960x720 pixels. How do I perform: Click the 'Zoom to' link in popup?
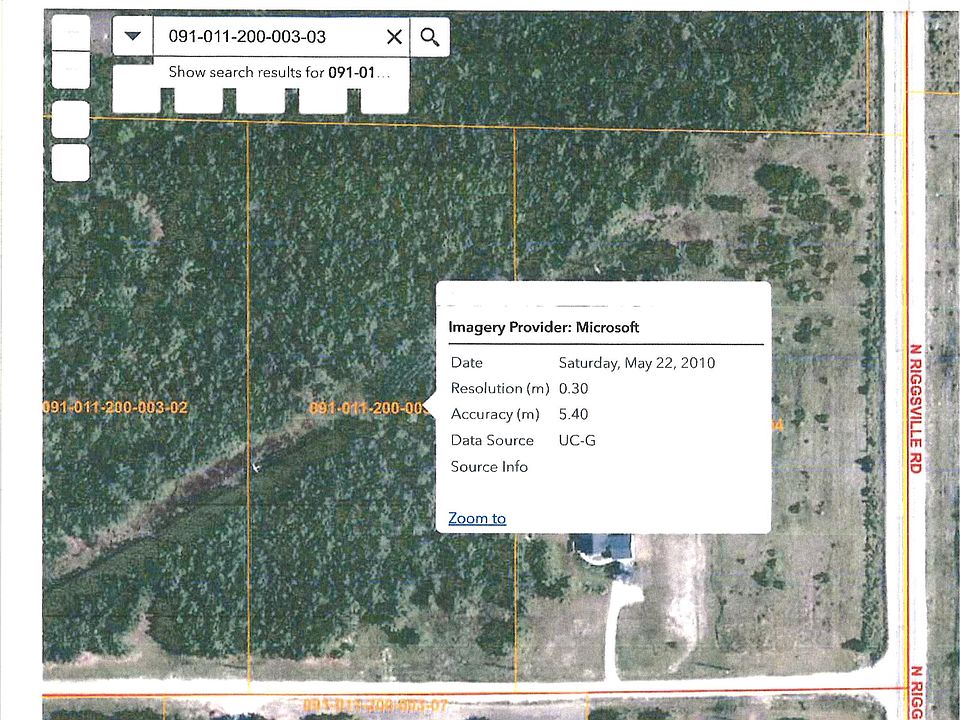pyautogui.click(x=477, y=519)
